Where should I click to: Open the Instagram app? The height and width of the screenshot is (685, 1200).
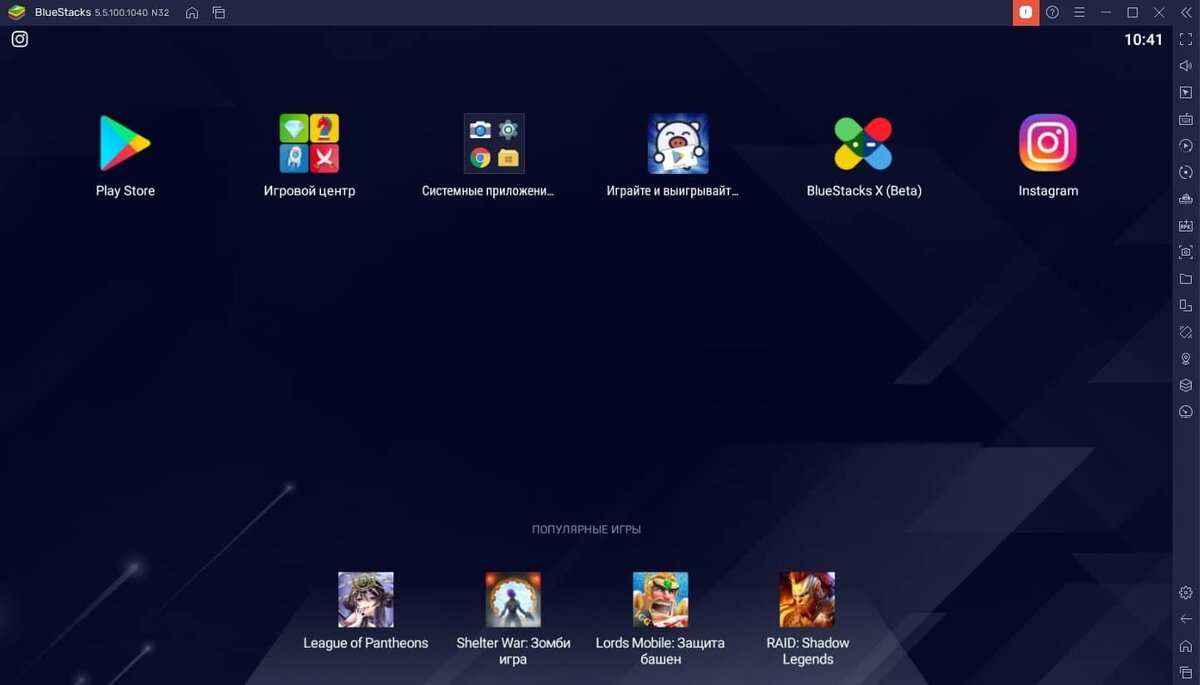point(1048,143)
